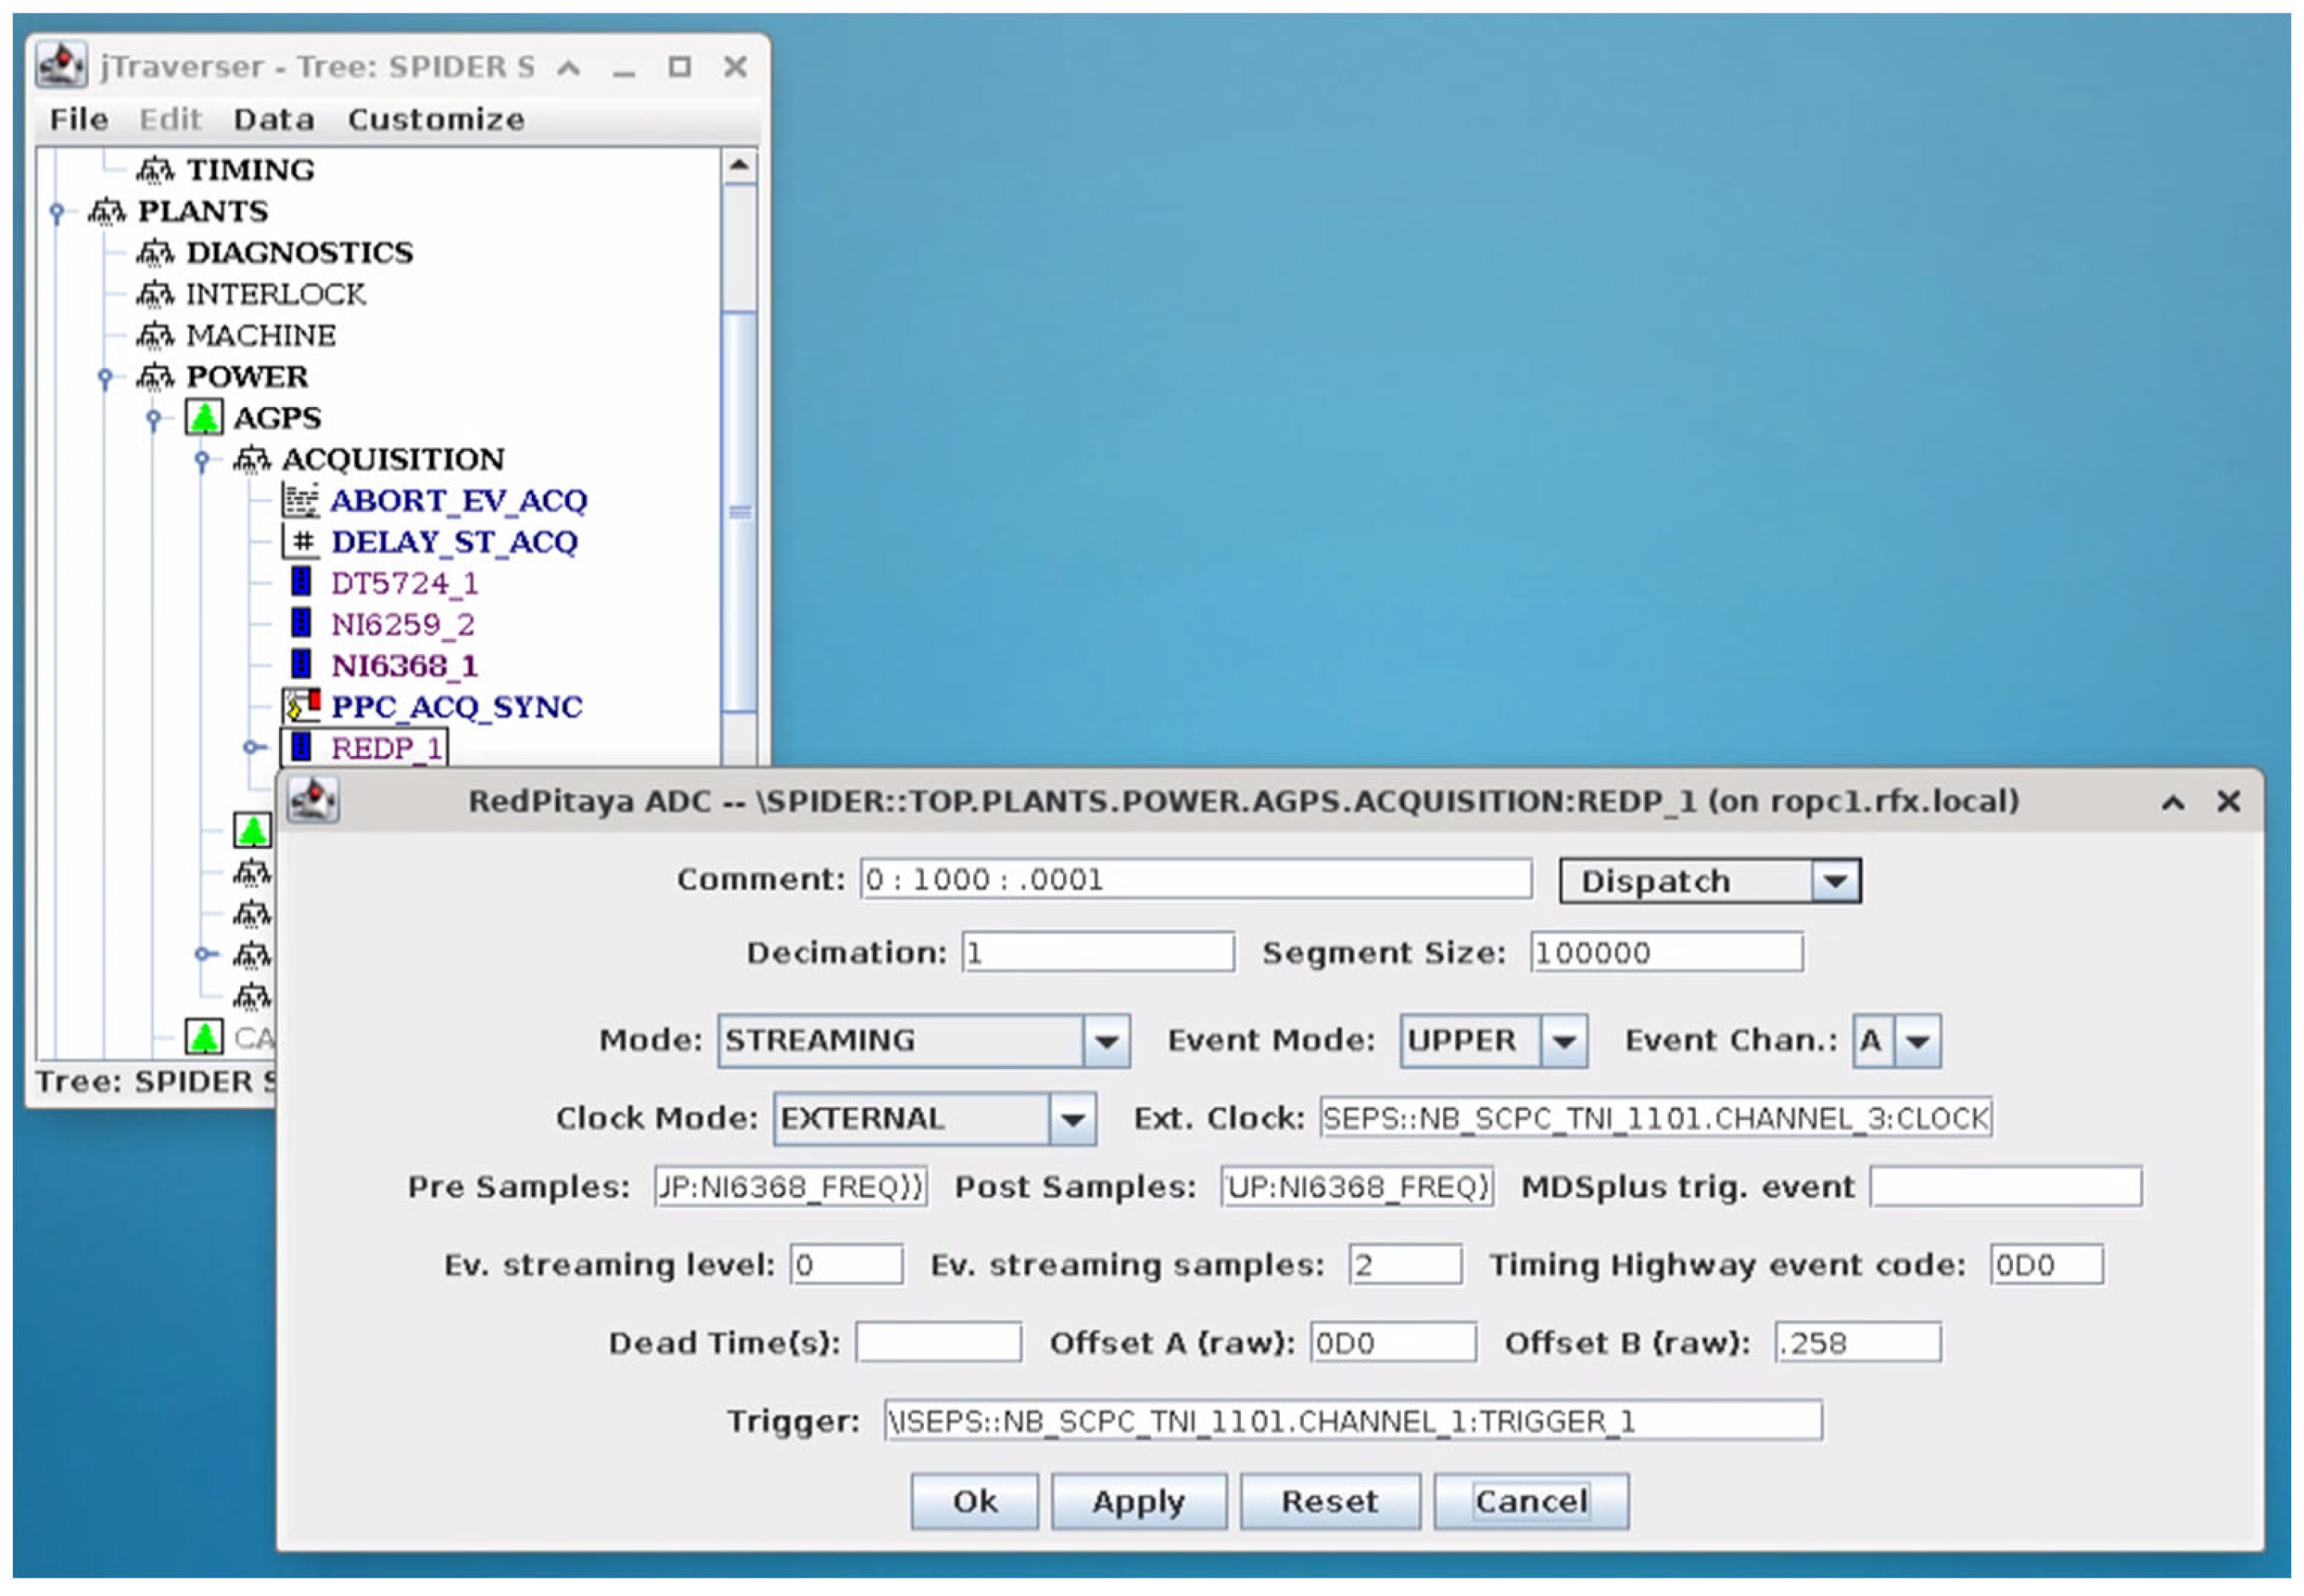Image resolution: width=2304 pixels, height=1596 pixels.
Task: Click the jTraverser app icon in dialog title
Action: (313, 801)
